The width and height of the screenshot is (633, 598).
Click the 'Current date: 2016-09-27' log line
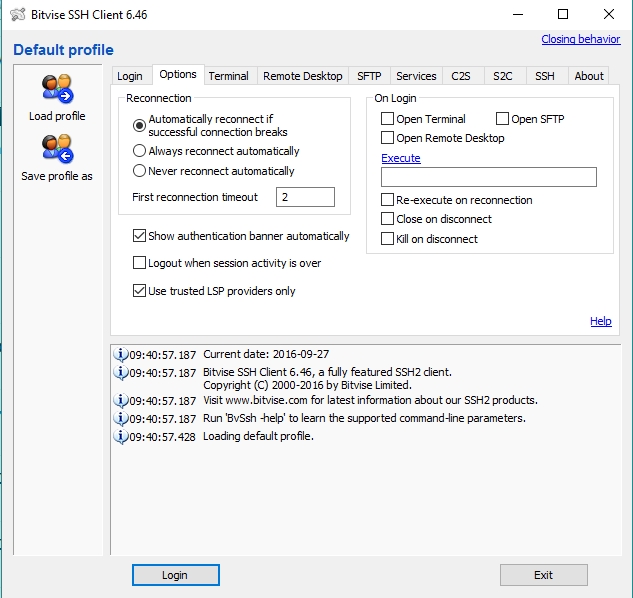(266, 354)
